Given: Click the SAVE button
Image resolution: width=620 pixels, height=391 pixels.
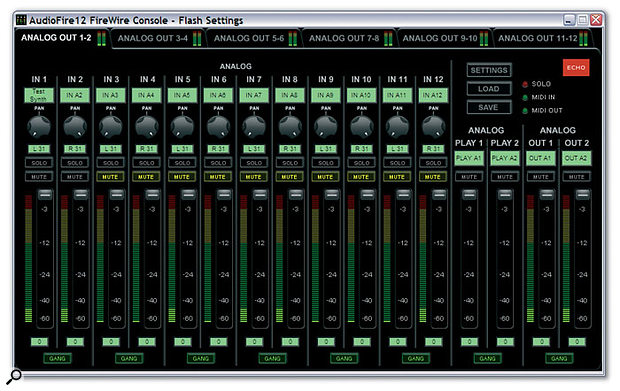Looking at the screenshot, I should point(489,107).
